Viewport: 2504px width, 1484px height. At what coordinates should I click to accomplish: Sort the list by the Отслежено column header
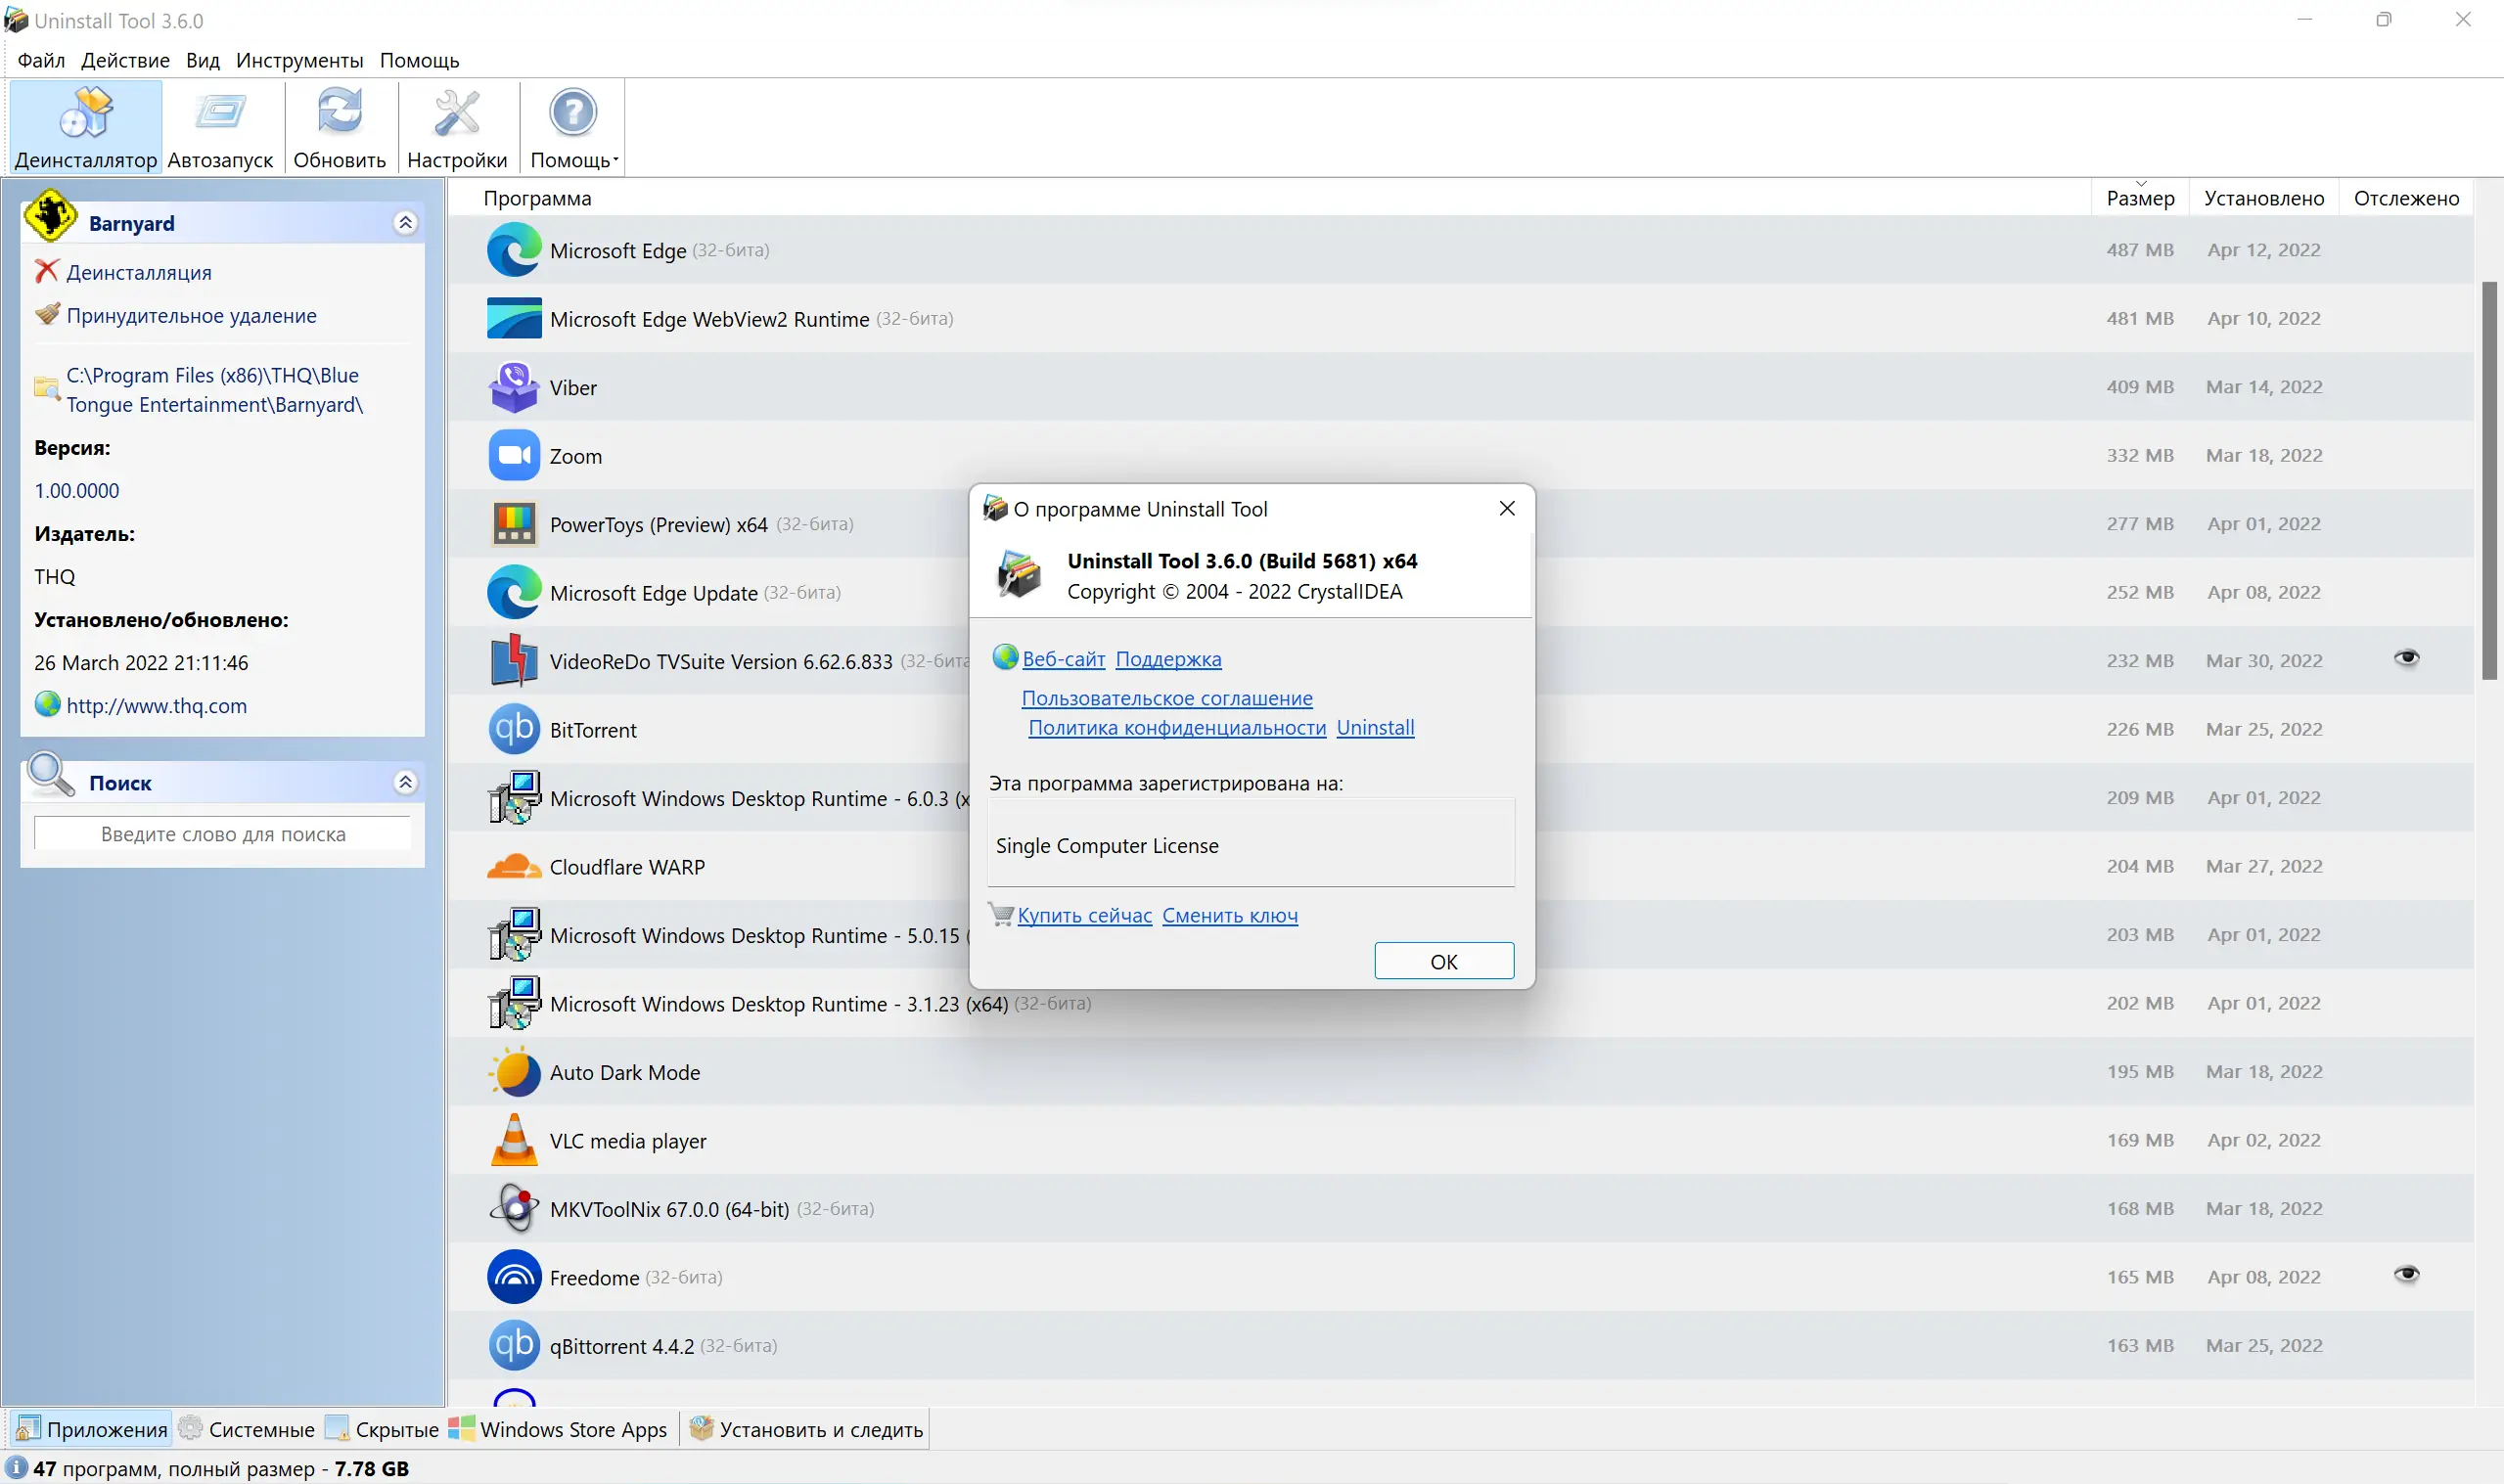pos(2405,198)
